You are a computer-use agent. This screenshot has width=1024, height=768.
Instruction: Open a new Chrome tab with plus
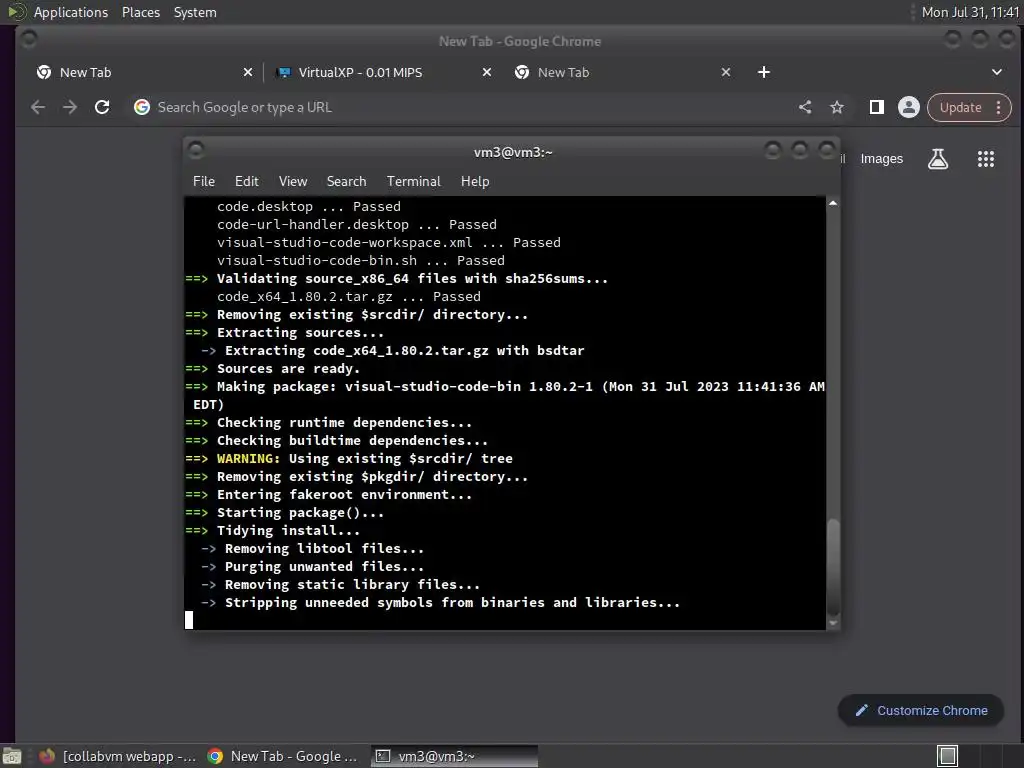763,72
